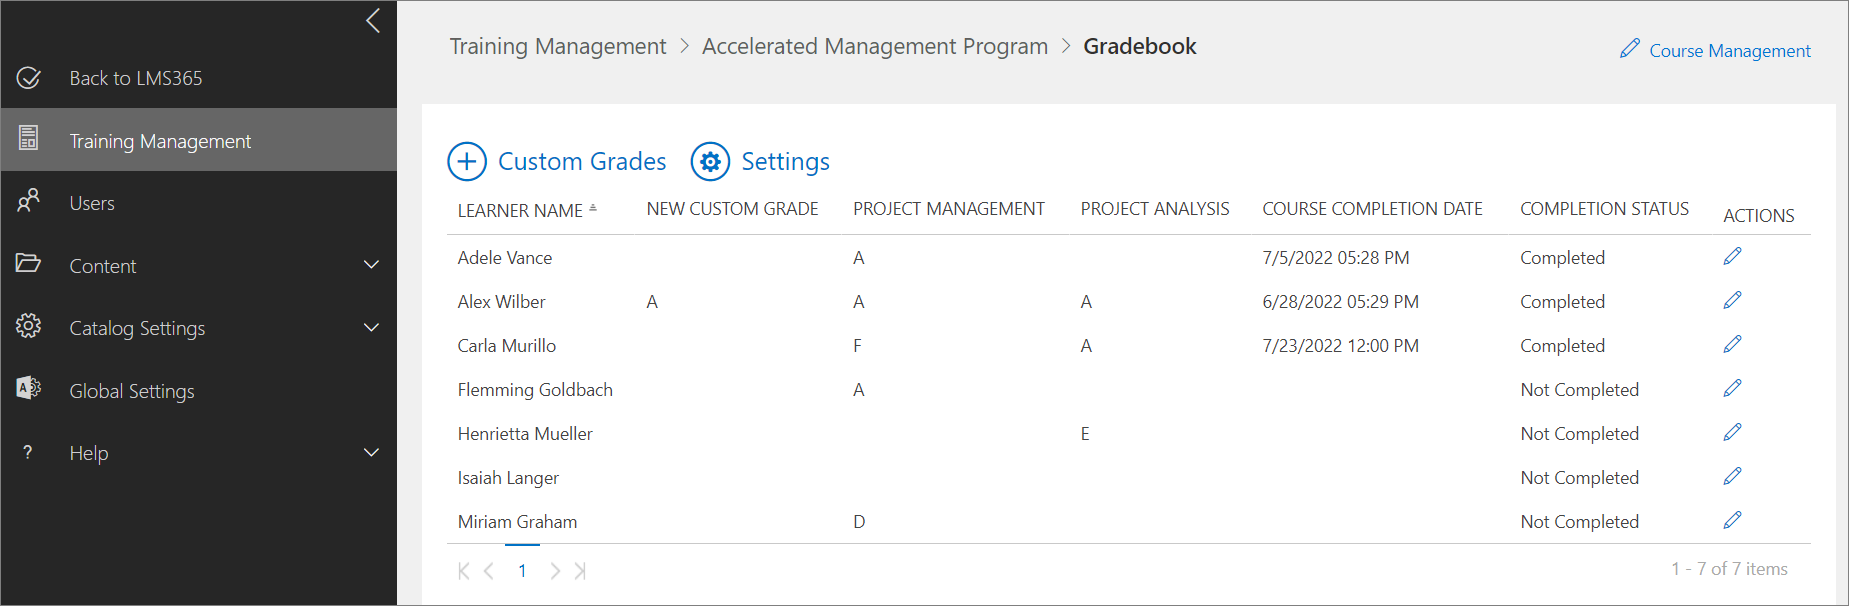Expand the Help menu chevron

tap(371, 453)
